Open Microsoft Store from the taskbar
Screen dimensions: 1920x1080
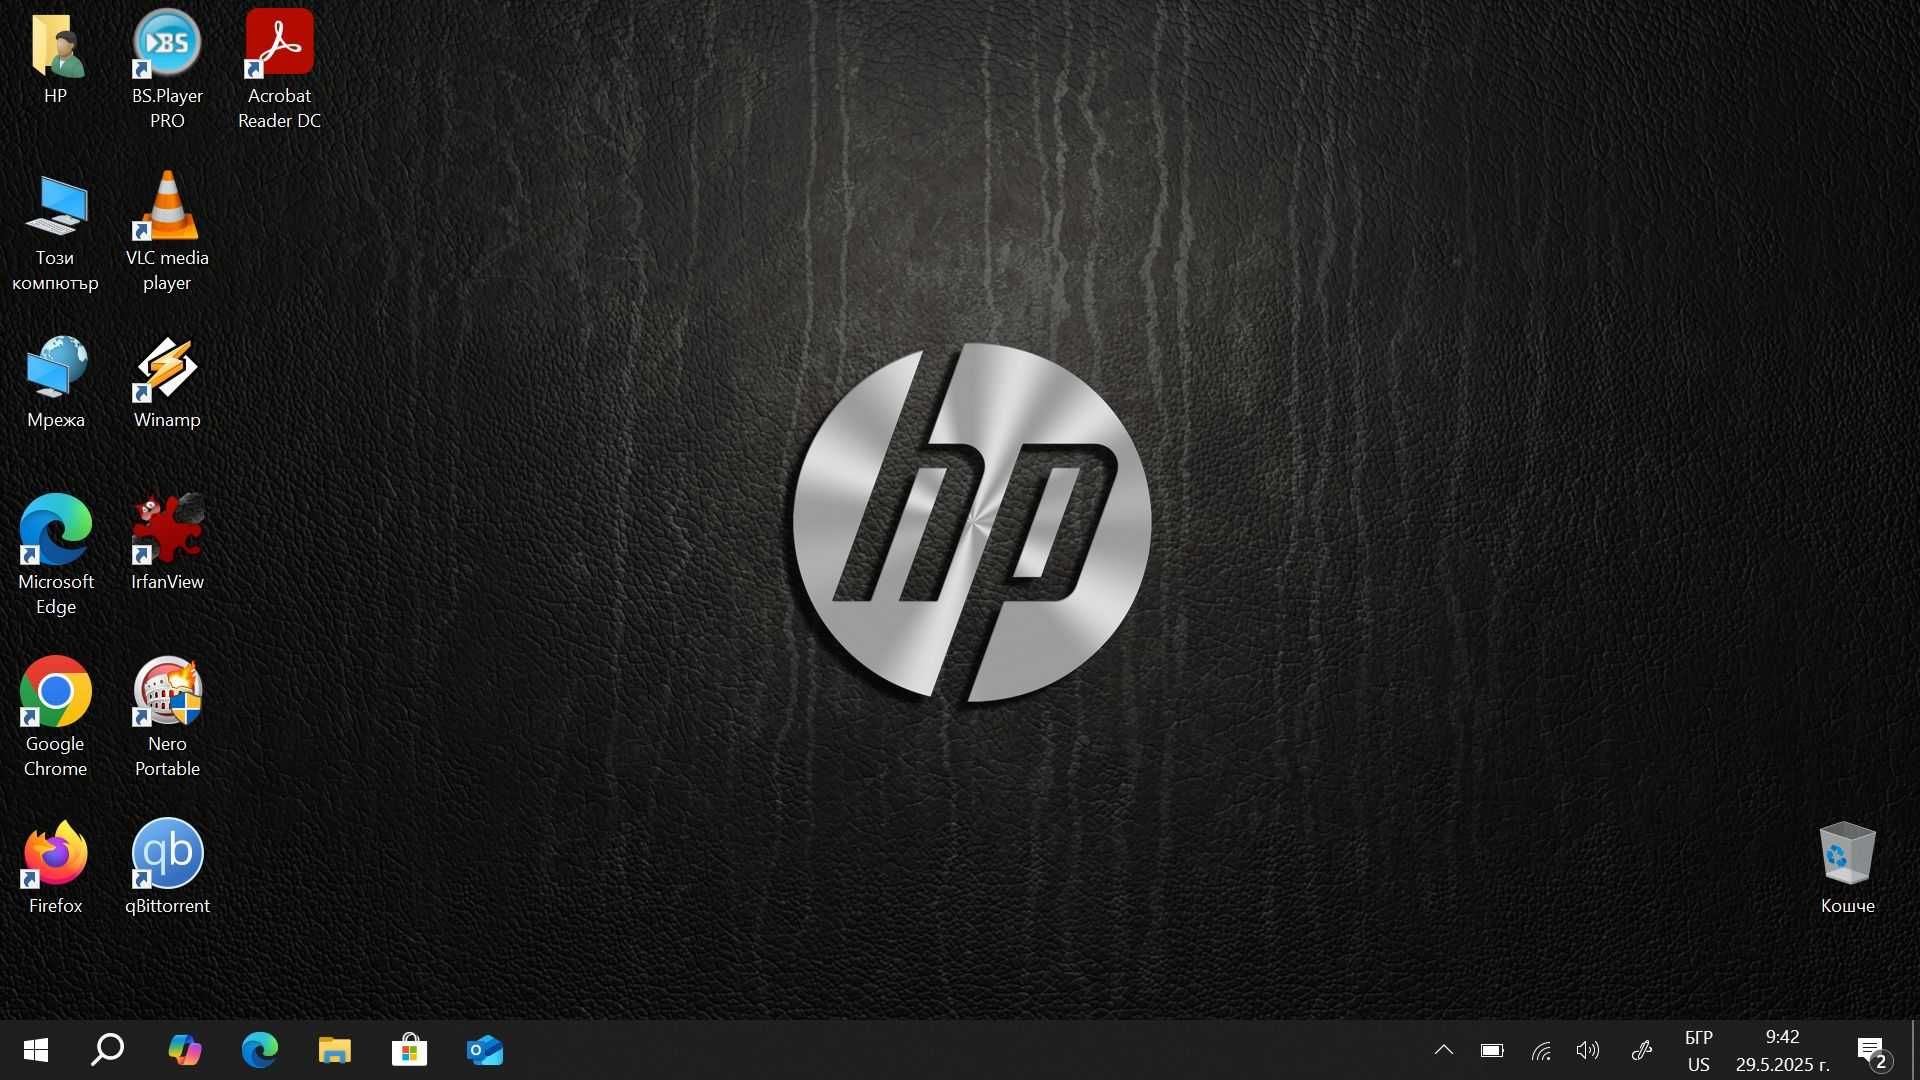(x=410, y=1050)
